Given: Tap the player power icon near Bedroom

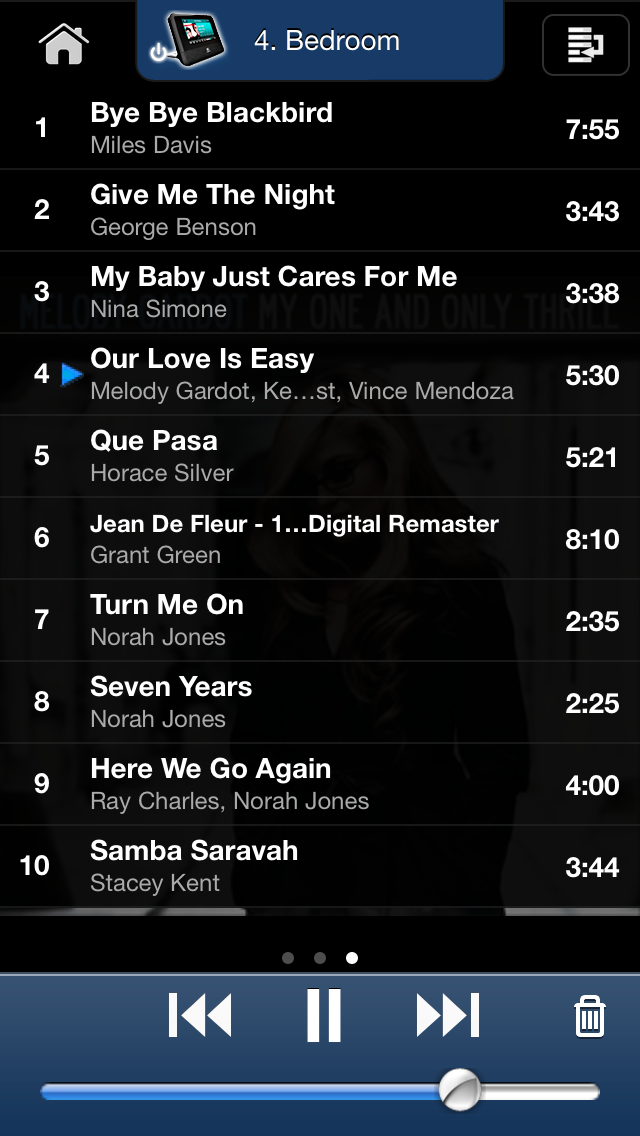Looking at the screenshot, I should tap(158, 53).
